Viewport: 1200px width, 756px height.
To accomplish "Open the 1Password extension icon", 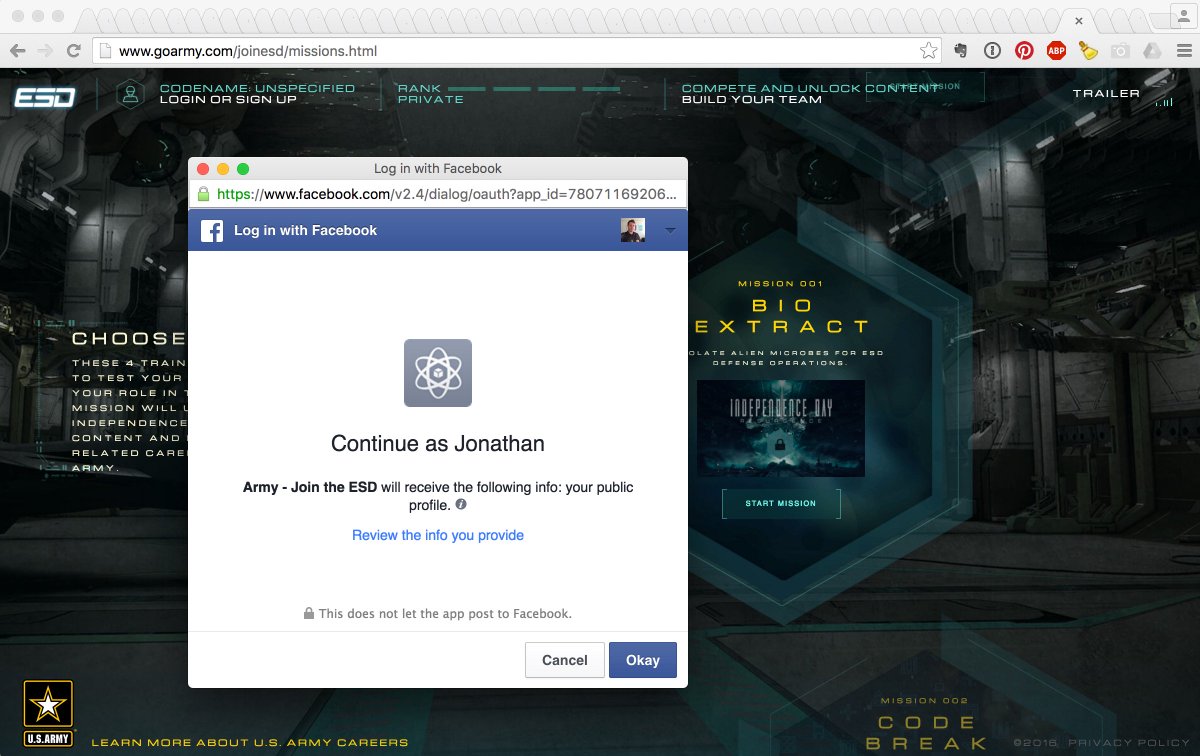I will click(x=992, y=50).
